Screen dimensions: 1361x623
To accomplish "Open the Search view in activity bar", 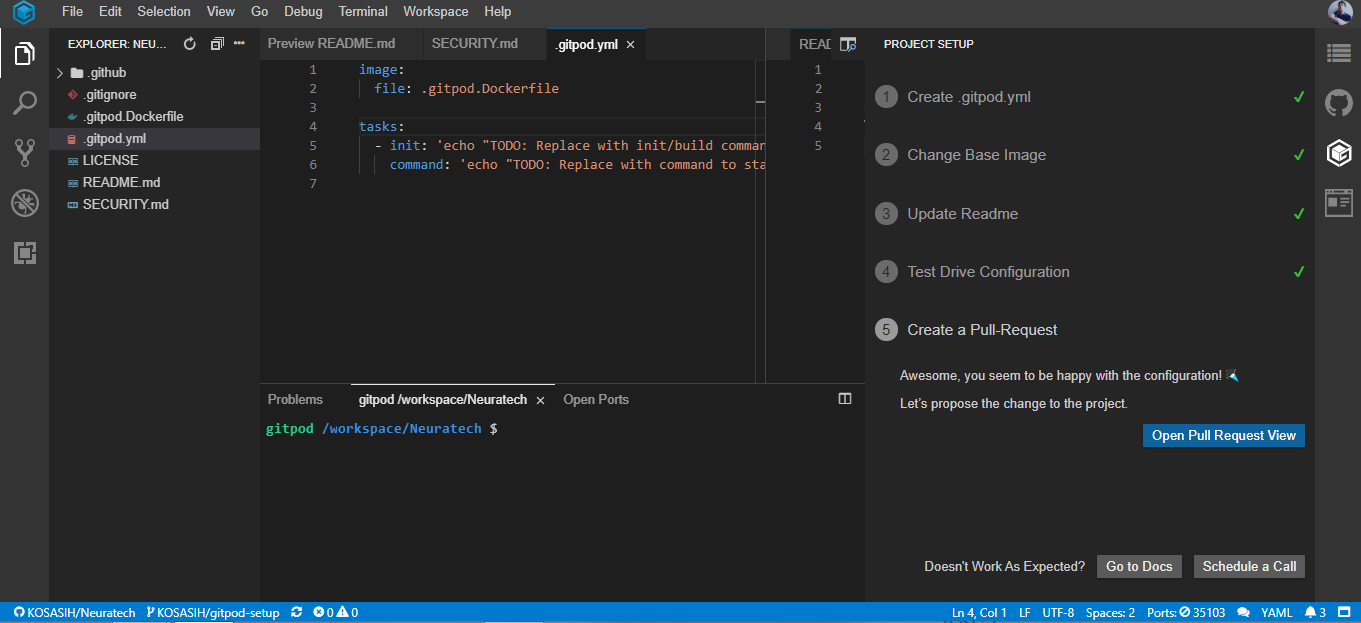I will click(x=24, y=103).
